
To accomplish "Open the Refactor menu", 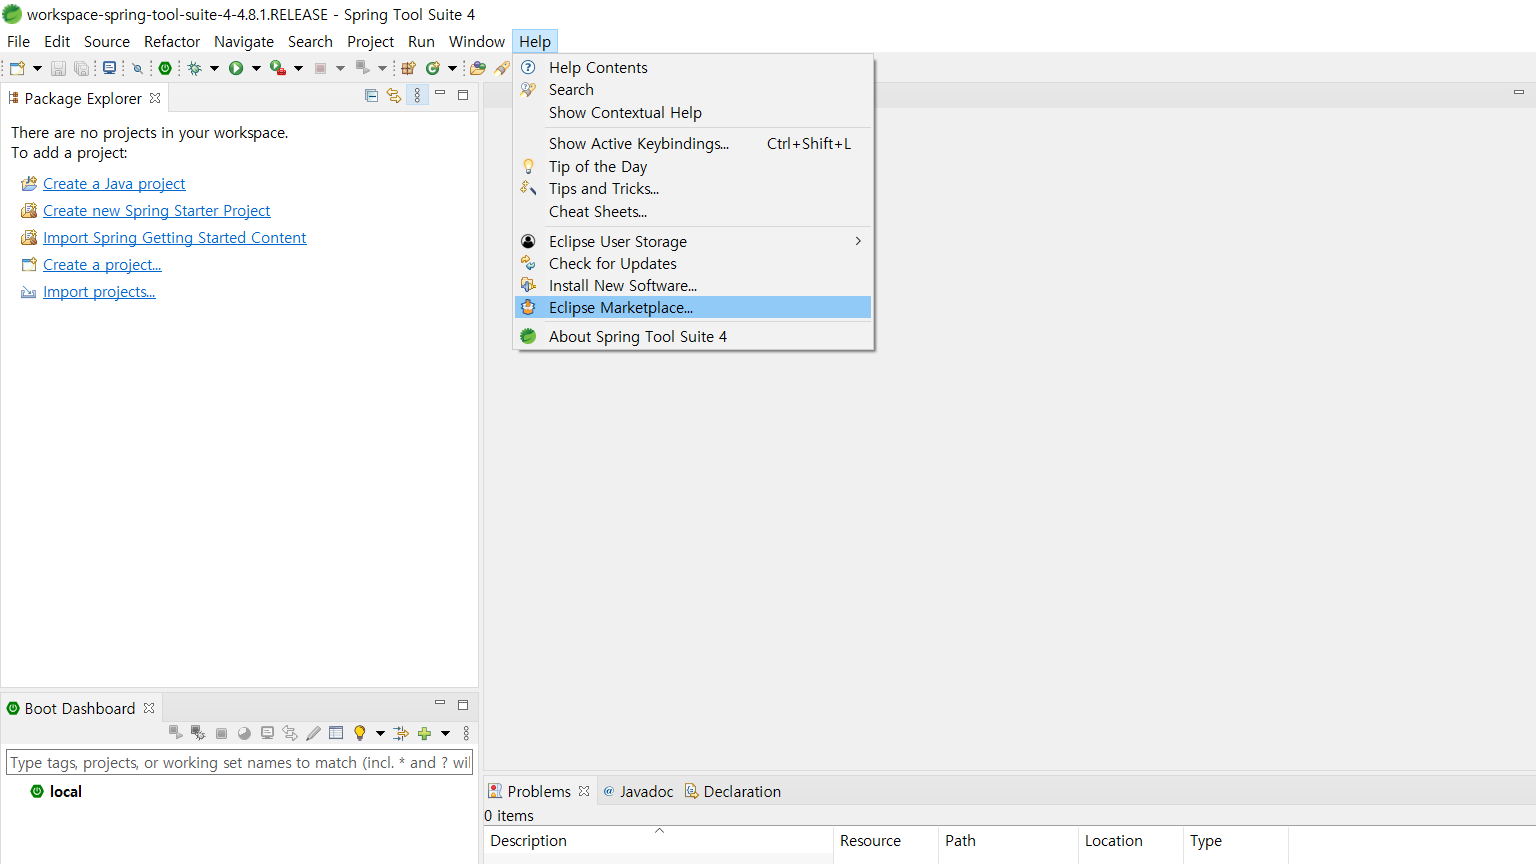I will tap(172, 41).
